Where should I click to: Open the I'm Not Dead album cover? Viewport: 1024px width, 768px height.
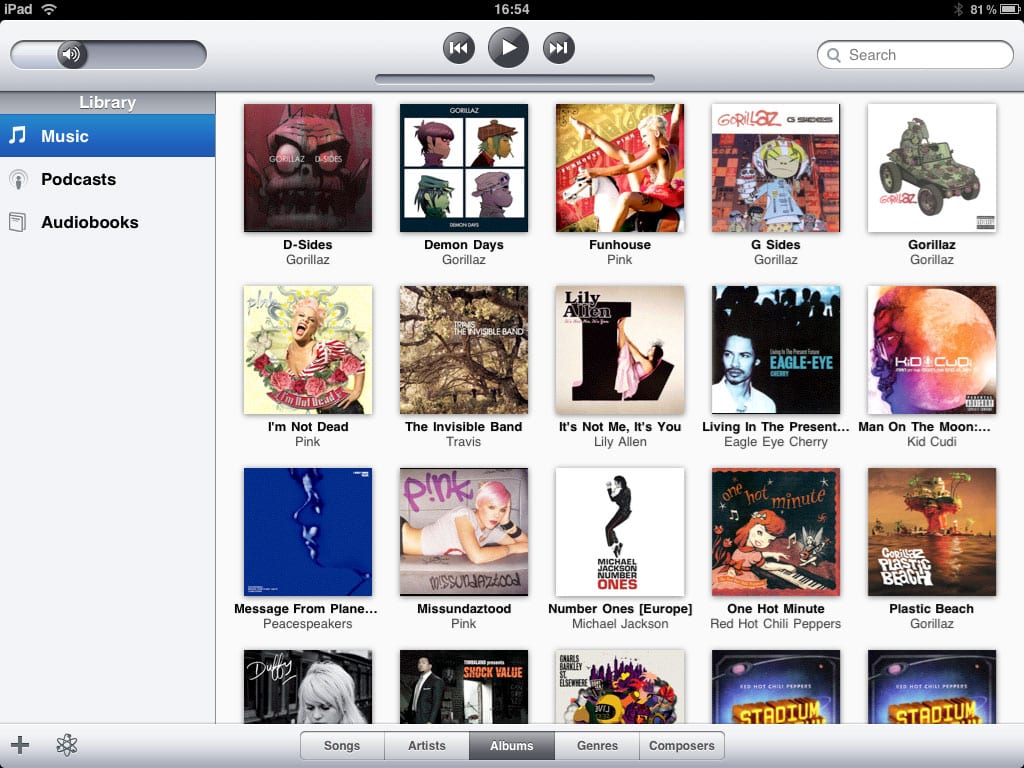308,350
